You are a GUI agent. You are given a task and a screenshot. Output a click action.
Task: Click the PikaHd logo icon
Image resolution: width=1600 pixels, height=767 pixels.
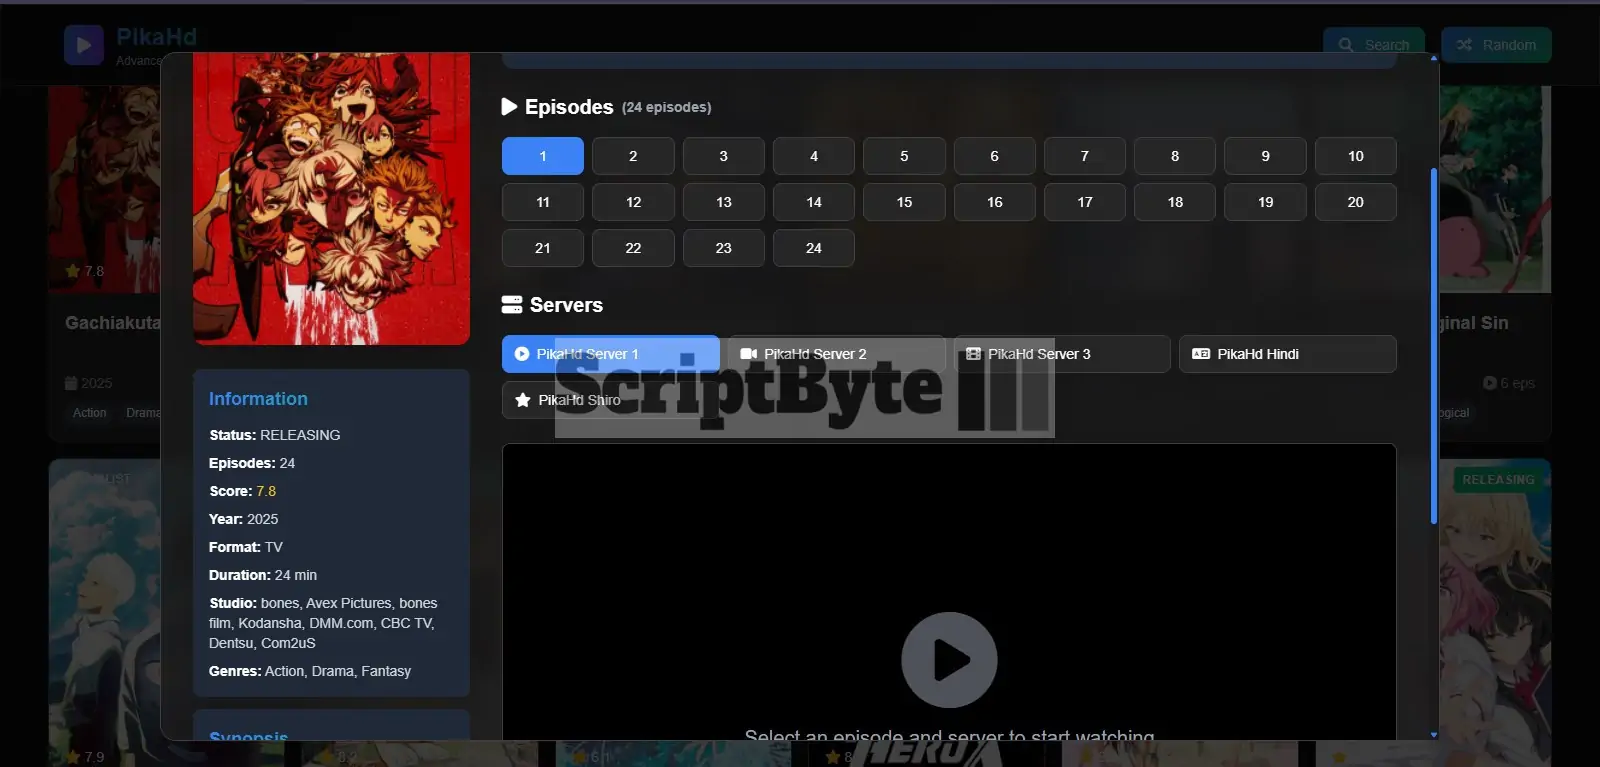pyautogui.click(x=84, y=45)
